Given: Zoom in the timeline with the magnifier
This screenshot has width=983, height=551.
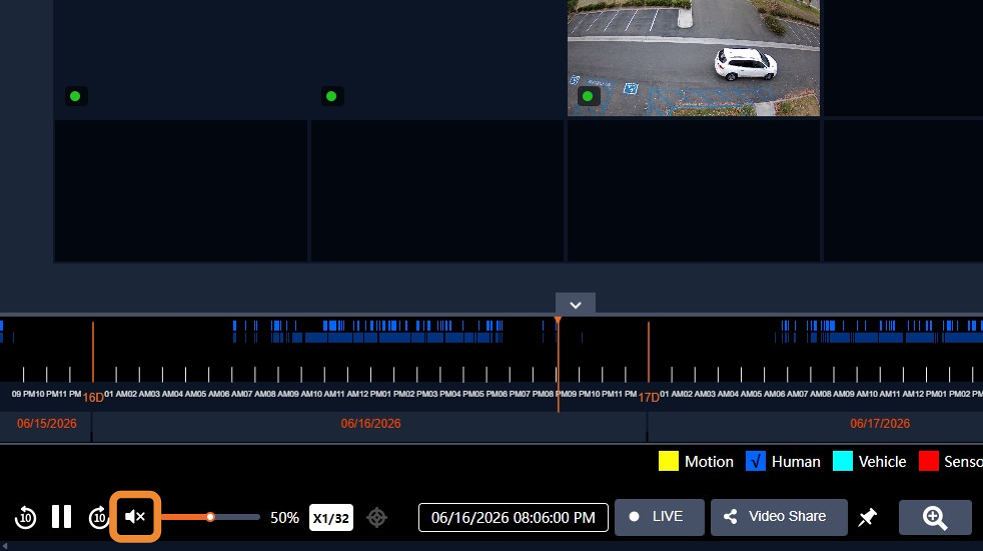Looking at the screenshot, I should tap(935, 518).
